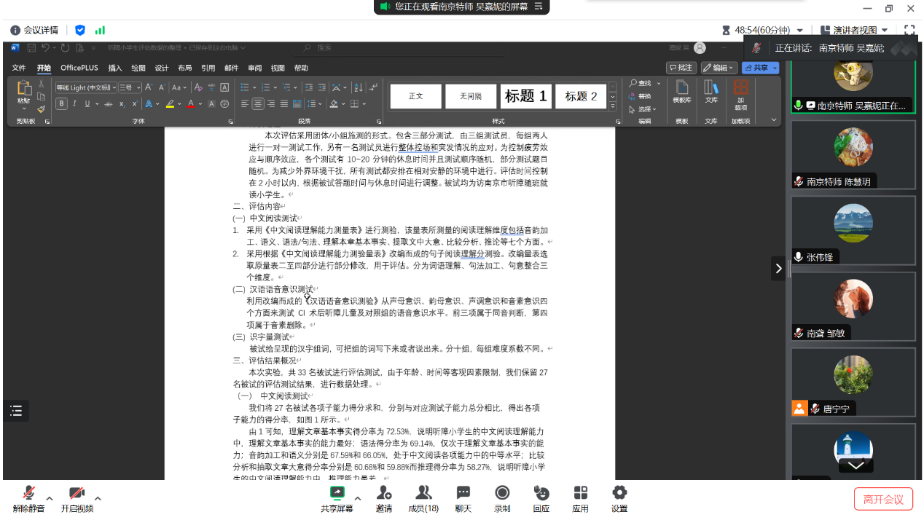The image size is (924, 520).
Task: Open the 文件 menu in Word
Action: click(19, 68)
